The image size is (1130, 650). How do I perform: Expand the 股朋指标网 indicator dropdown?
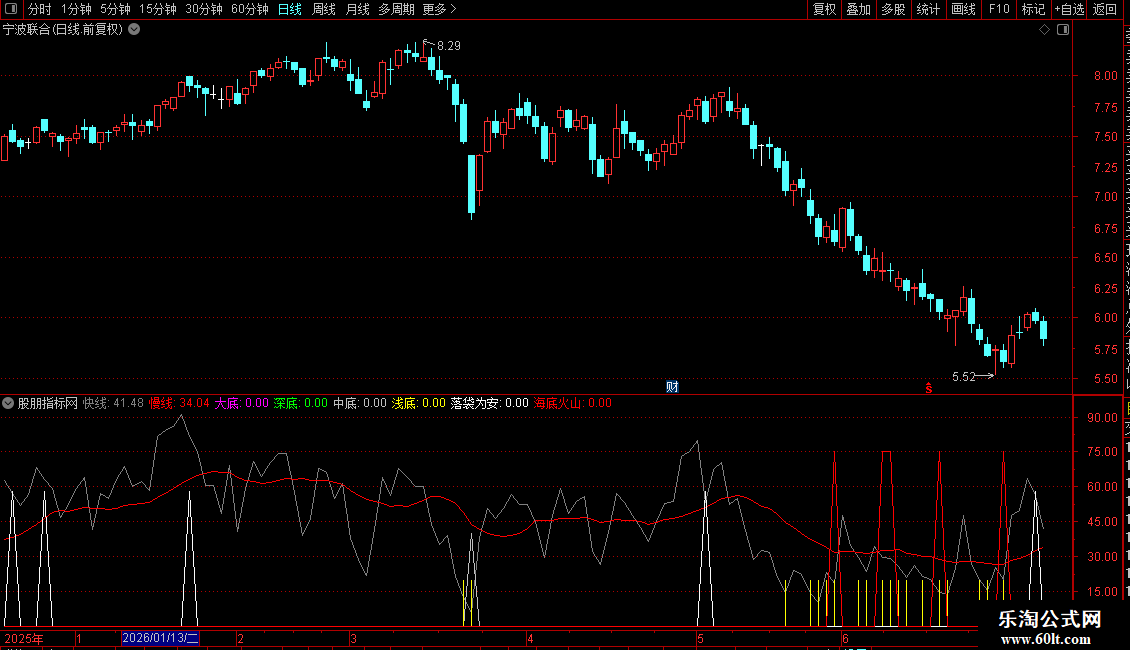(x=8, y=404)
